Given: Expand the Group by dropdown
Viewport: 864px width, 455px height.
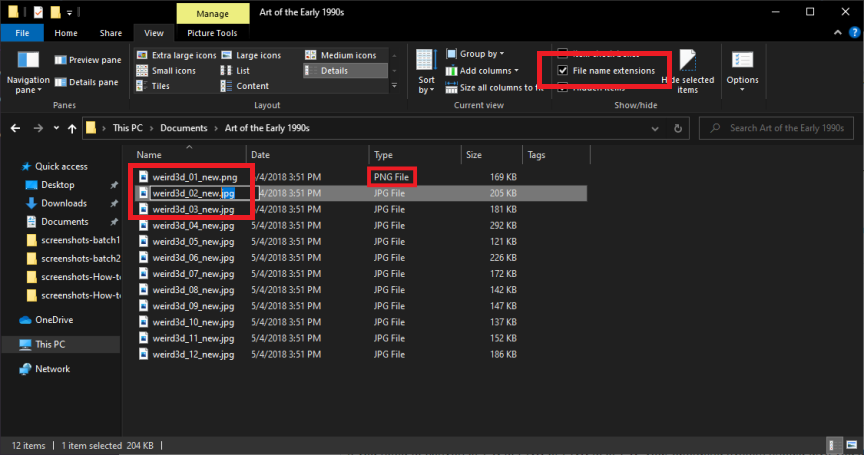Looking at the screenshot, I should point(482,54).
